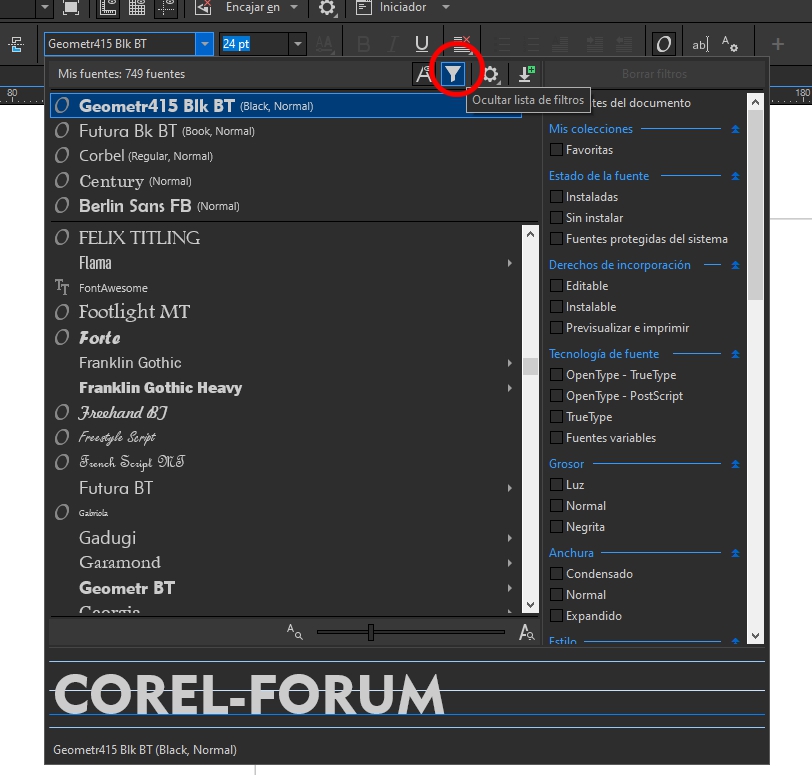Image resolution: width=812 pixels, height=775 pixels.
Task: Click the object align icon left of font box
Action: click(16, 45)
